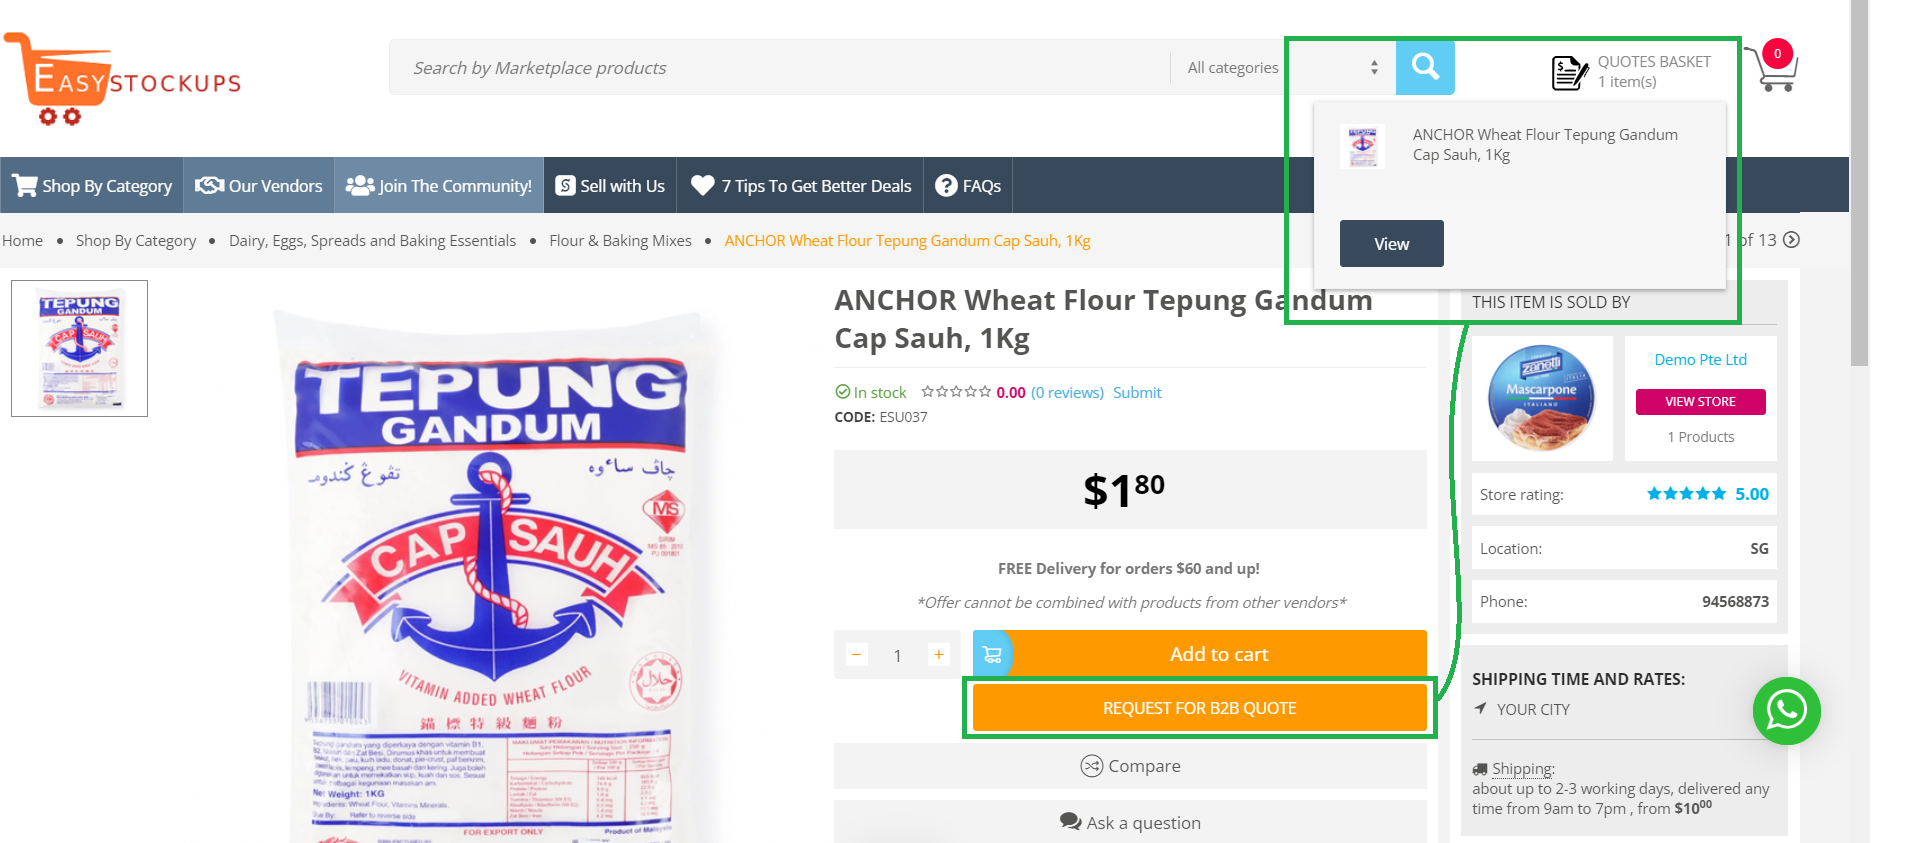Click Request for B2B Quote button
Viewport: 1920px width, 843px height.
pos(1199,708)
